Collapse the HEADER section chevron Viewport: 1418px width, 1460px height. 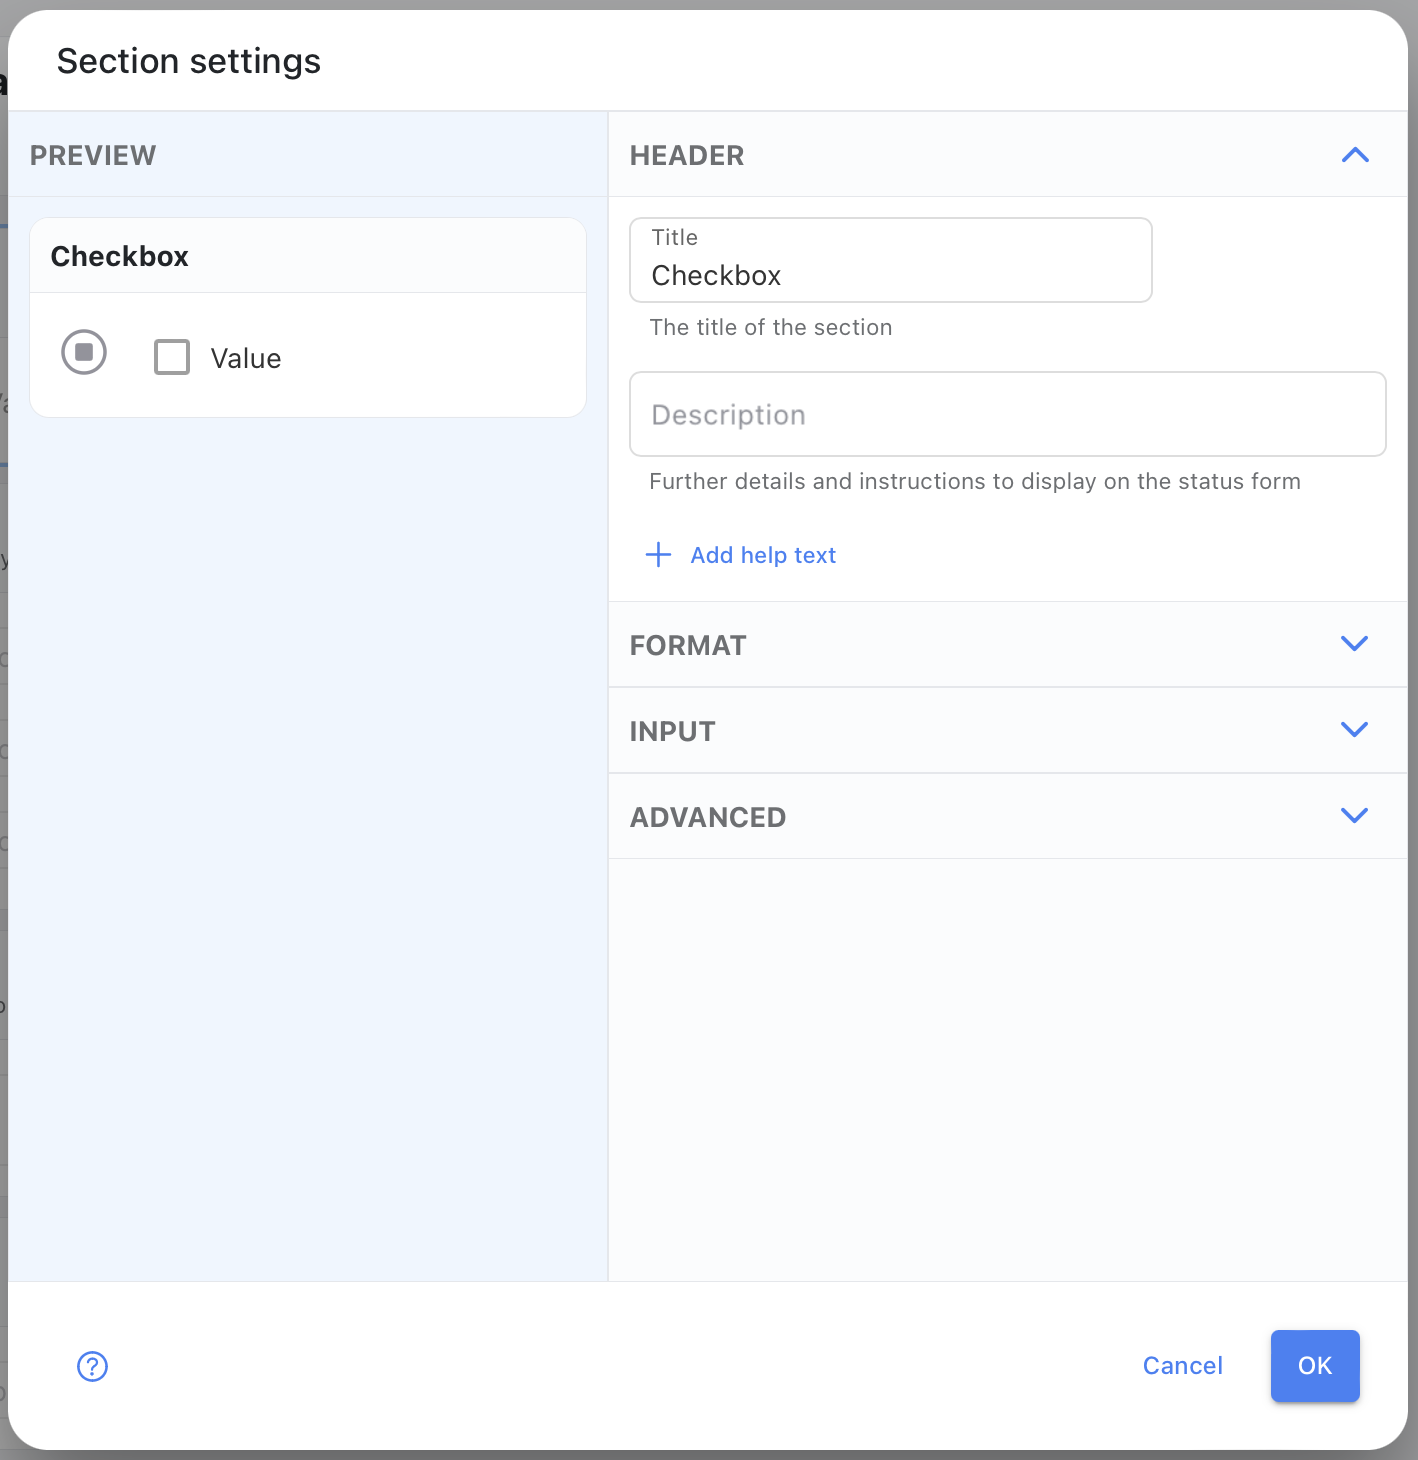point(1355,155)
